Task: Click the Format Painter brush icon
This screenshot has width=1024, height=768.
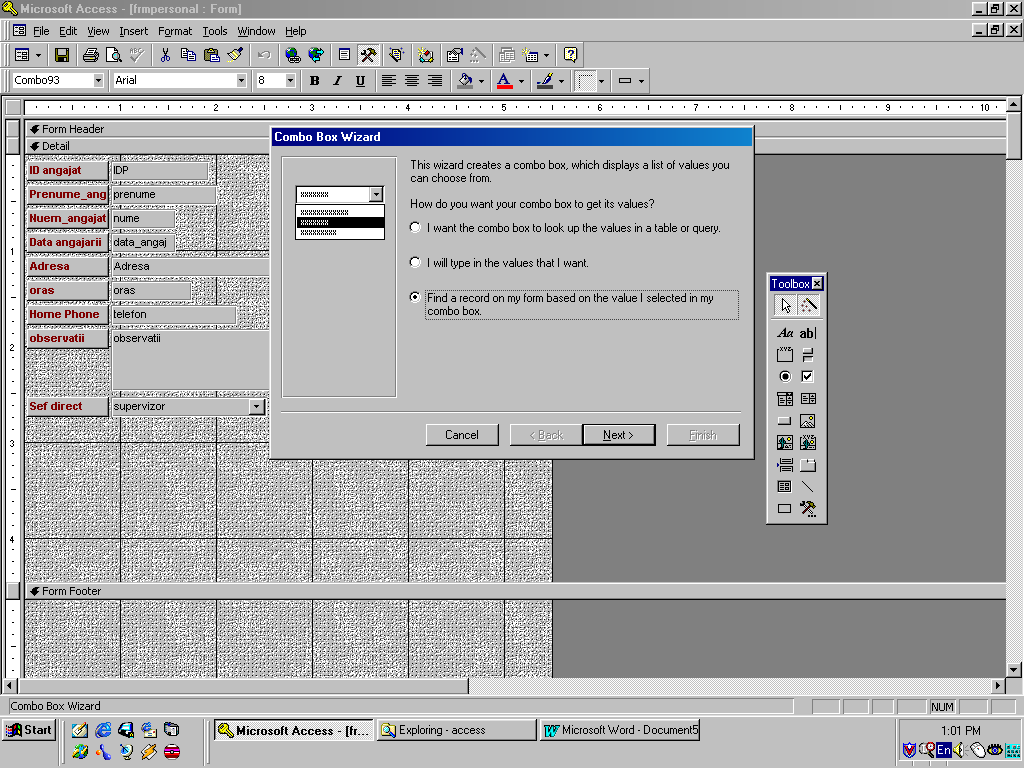Action: [235, 56]
